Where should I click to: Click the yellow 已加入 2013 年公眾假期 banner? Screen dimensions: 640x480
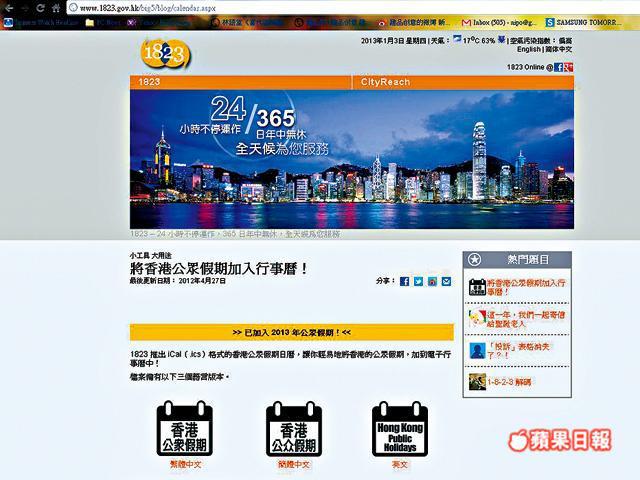(292, 332)
